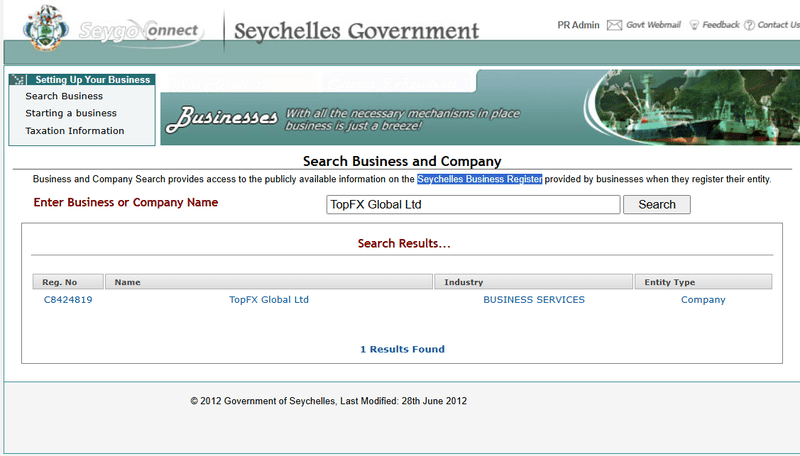This screenshot has width=800, height=456.
Task: Open the PR Admin link
Action: click(577, 25)
